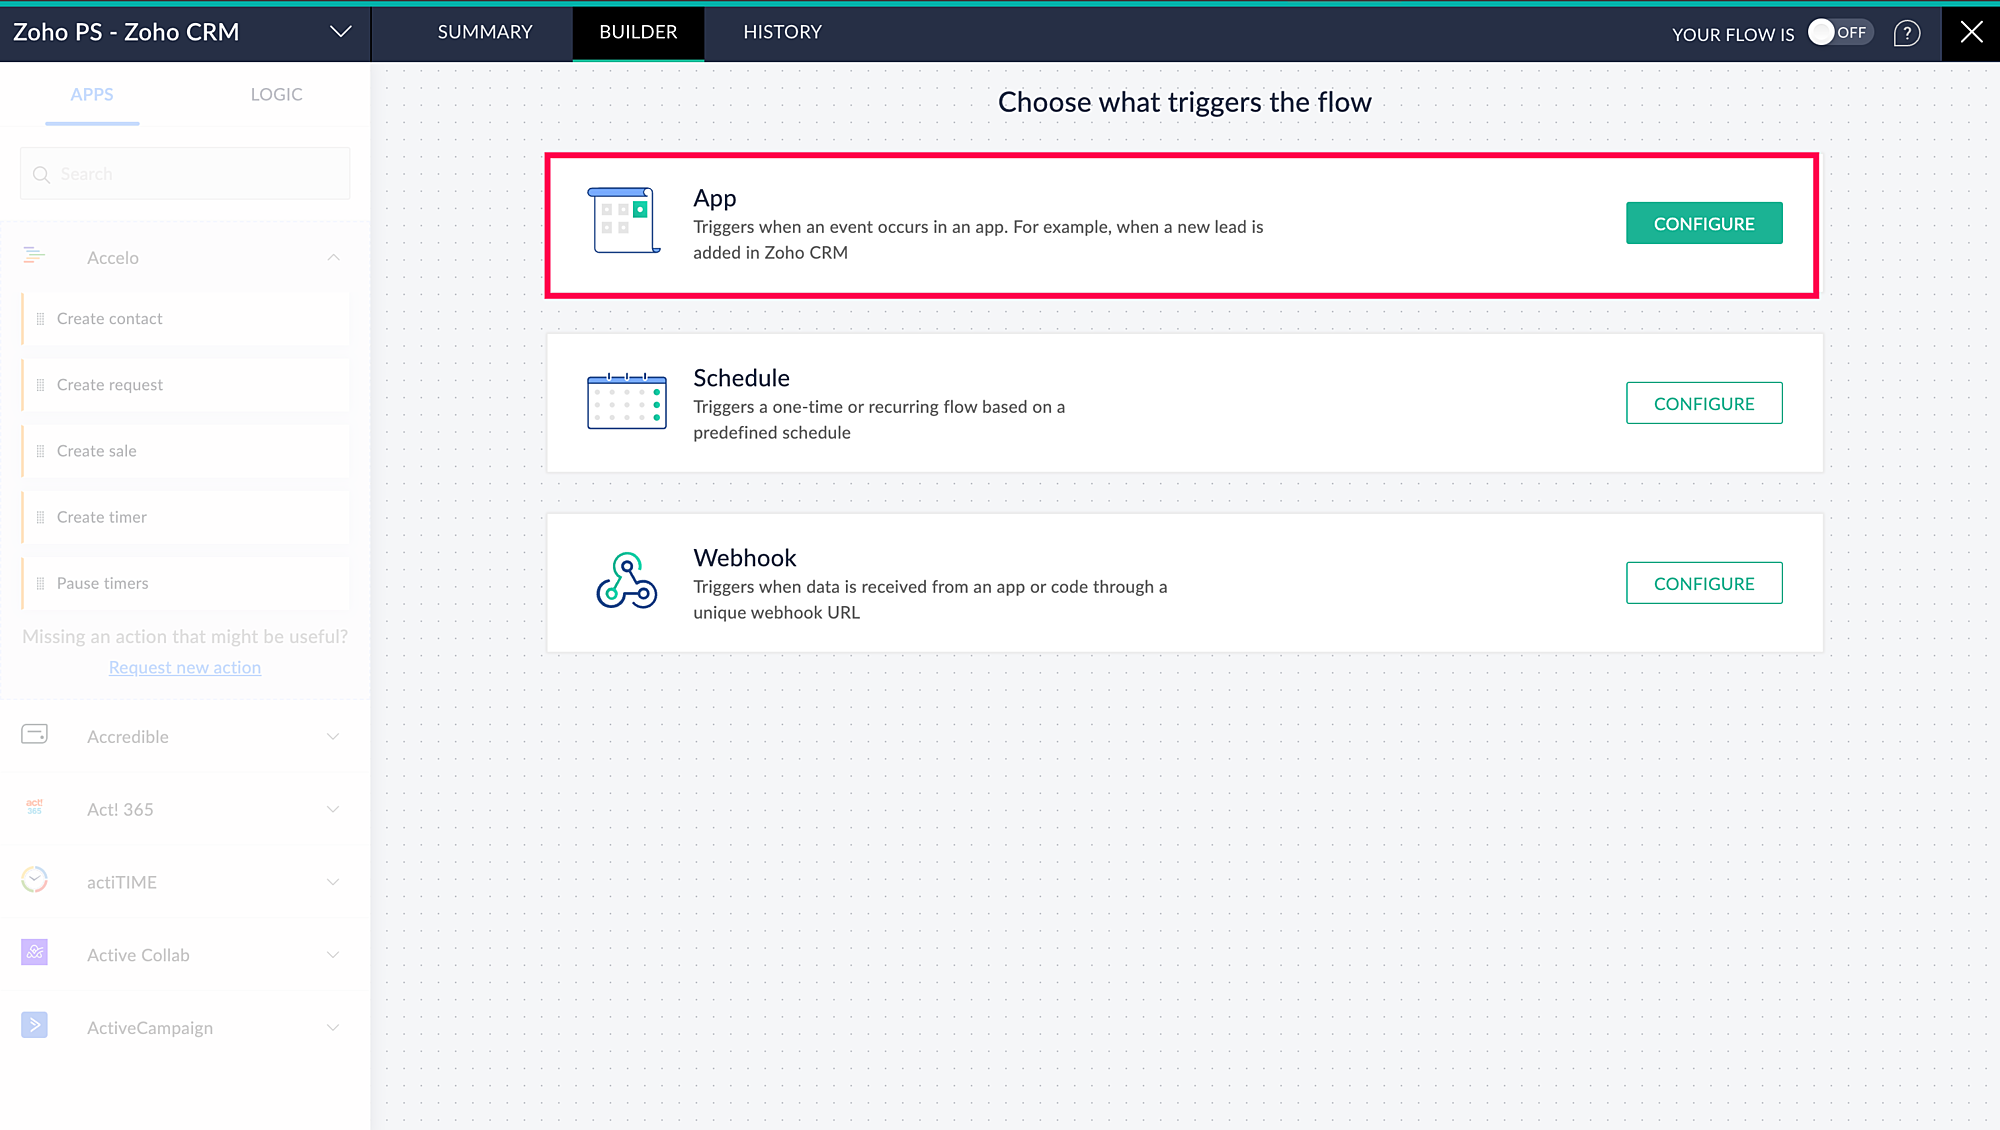Configure the App trigger

[1703, 223]
